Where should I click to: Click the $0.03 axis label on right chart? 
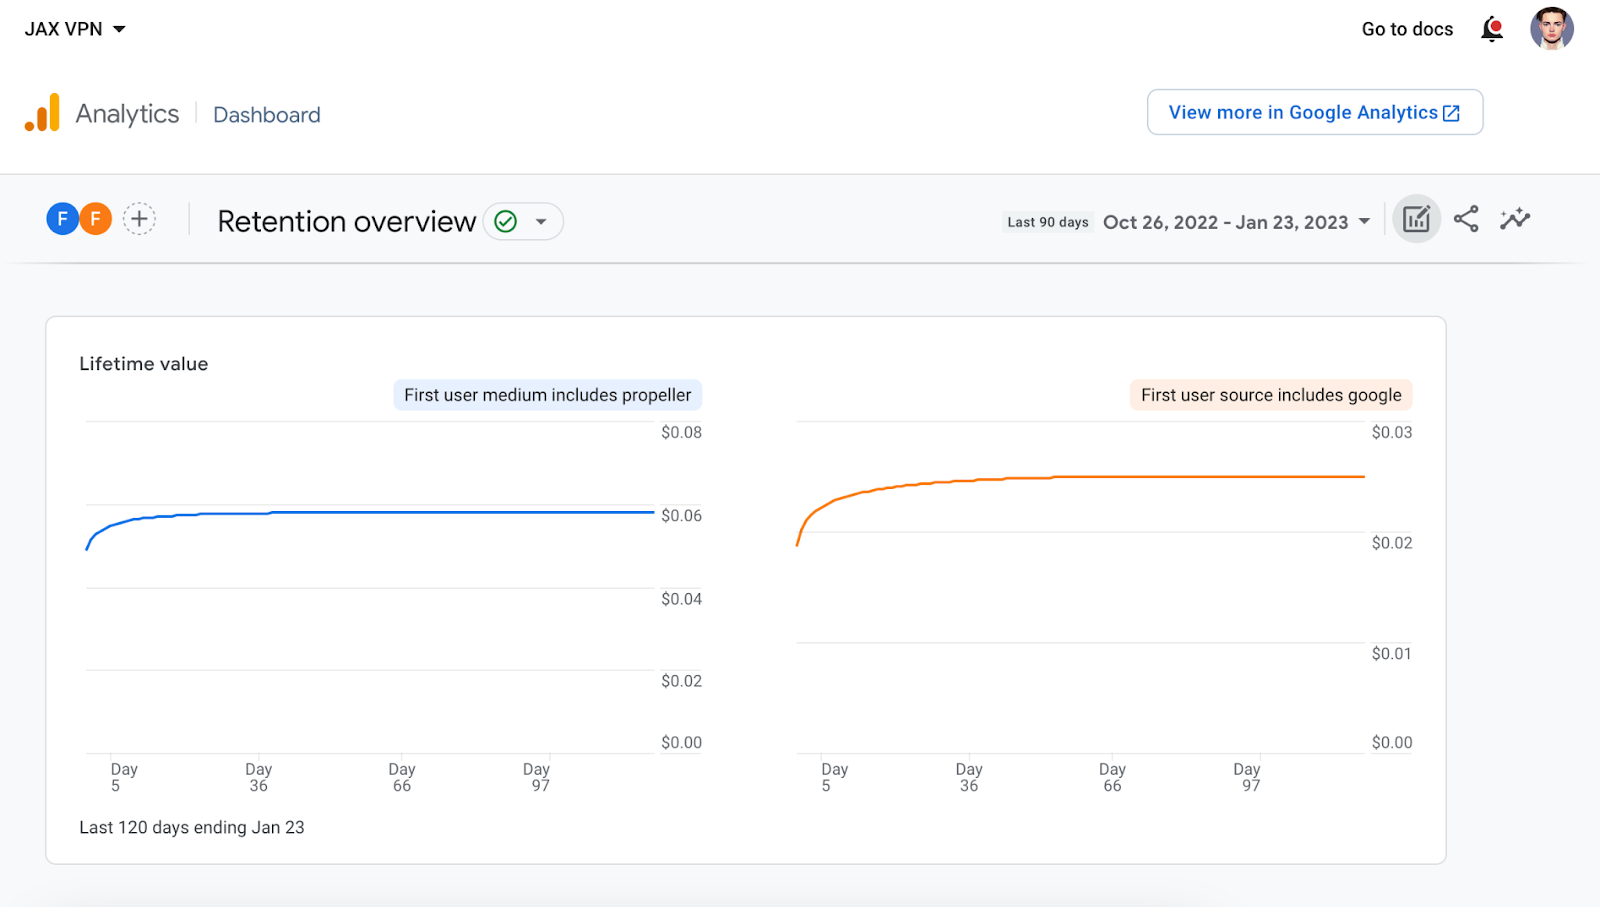click(x=1392, y=432)
